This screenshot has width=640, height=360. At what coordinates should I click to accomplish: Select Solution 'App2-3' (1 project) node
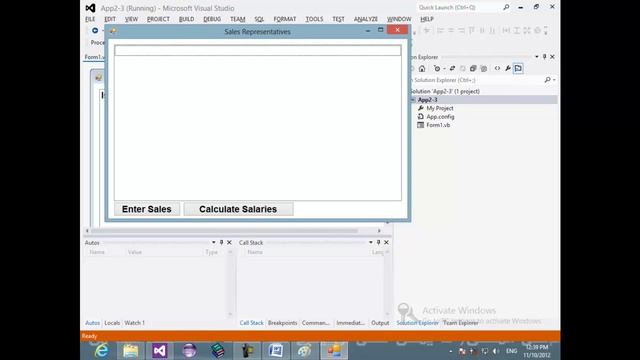444,91
